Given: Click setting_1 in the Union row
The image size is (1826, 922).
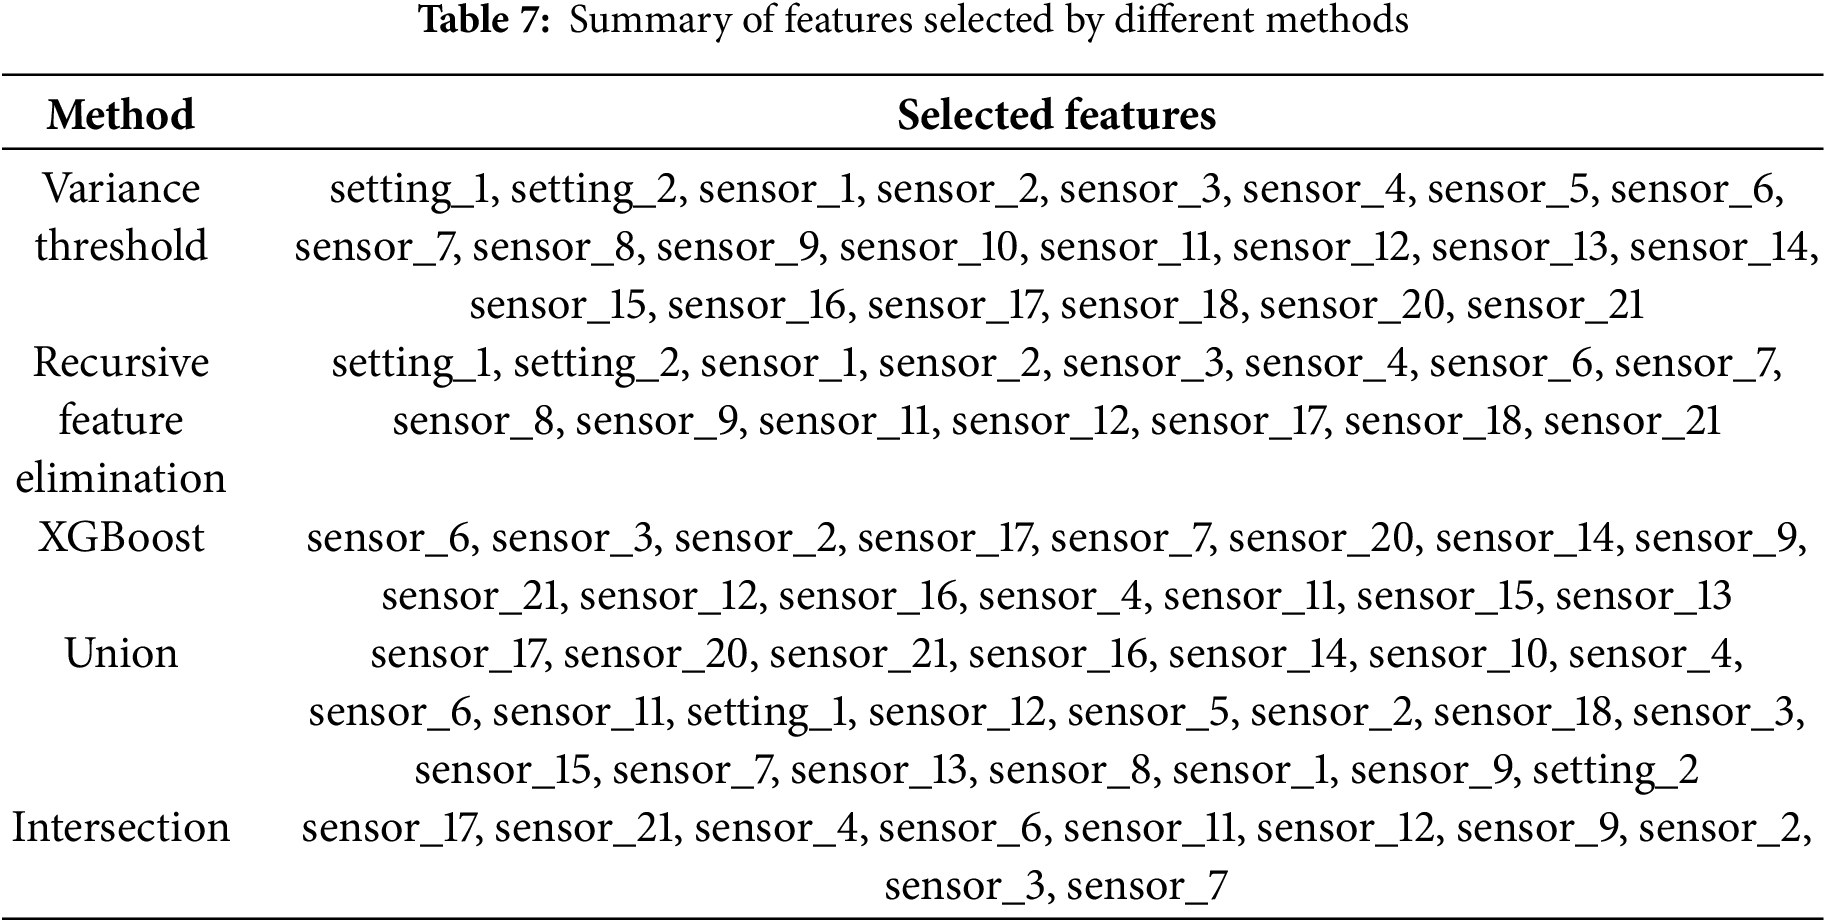Looking at the screenshot, I should (x=767, y=712).
